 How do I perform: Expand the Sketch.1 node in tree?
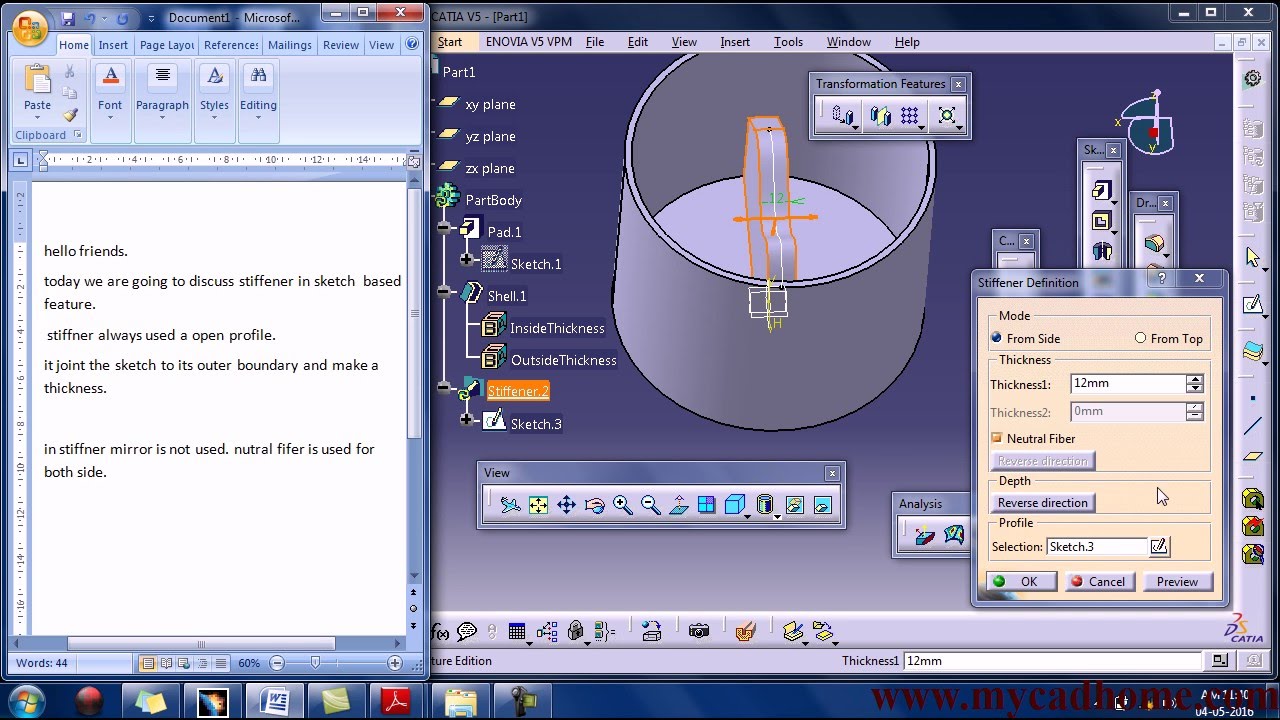tap(466, 260)
